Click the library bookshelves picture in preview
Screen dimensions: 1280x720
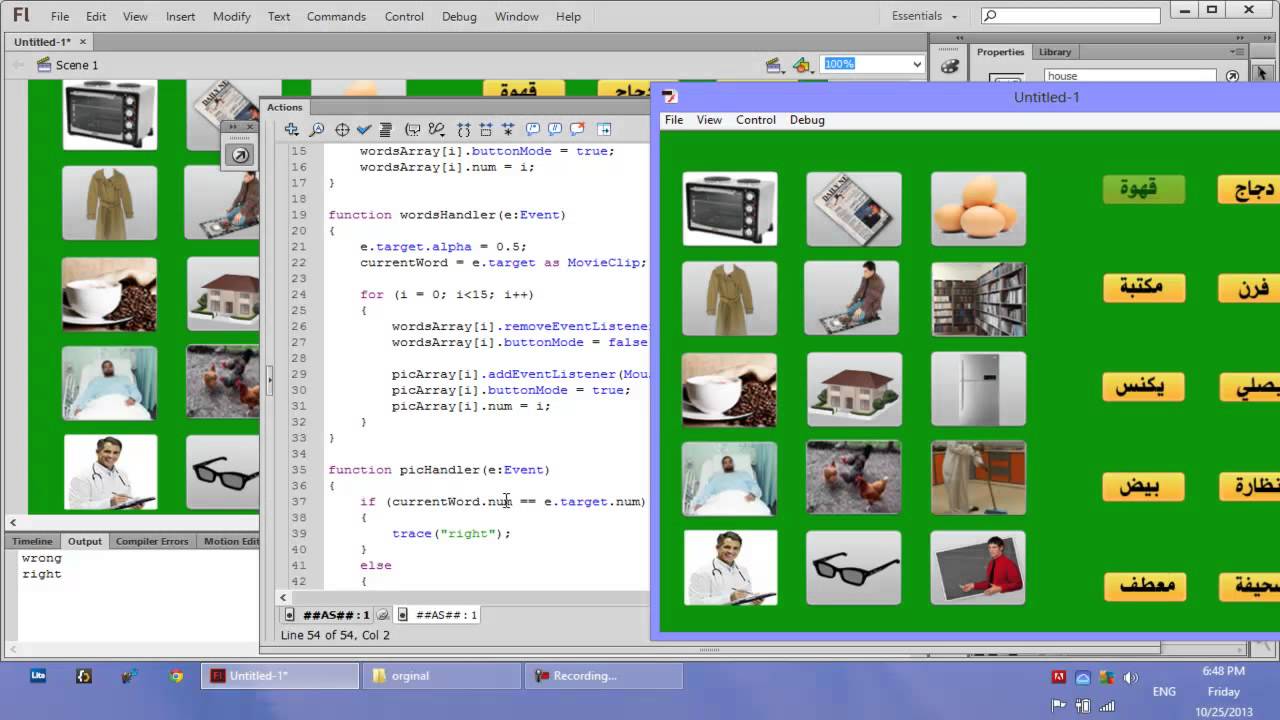pyautogui.click(x=978, y=299)
